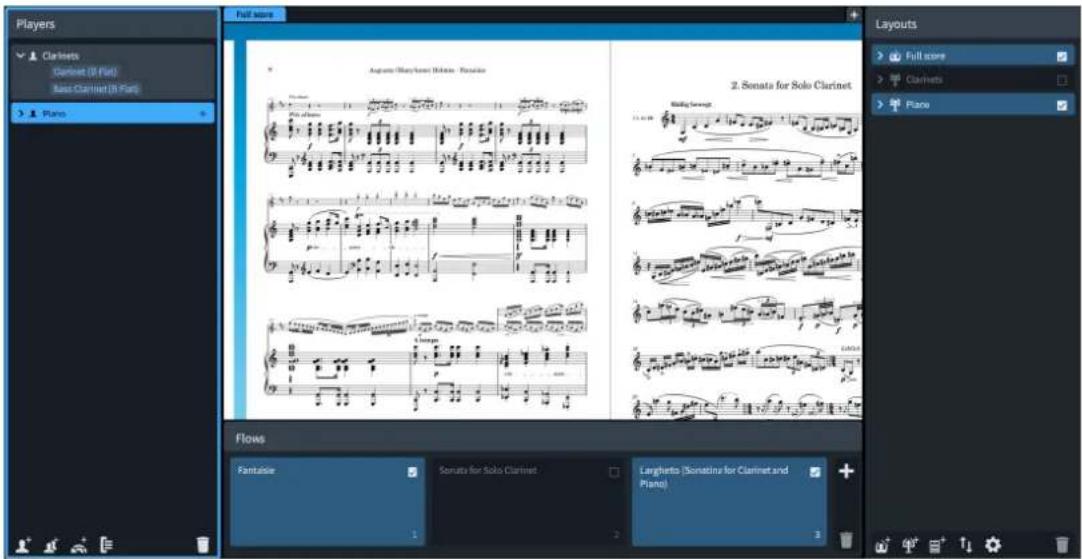Check the Sonata for Solo Clarinet flow checkbox

coord(614,472)
